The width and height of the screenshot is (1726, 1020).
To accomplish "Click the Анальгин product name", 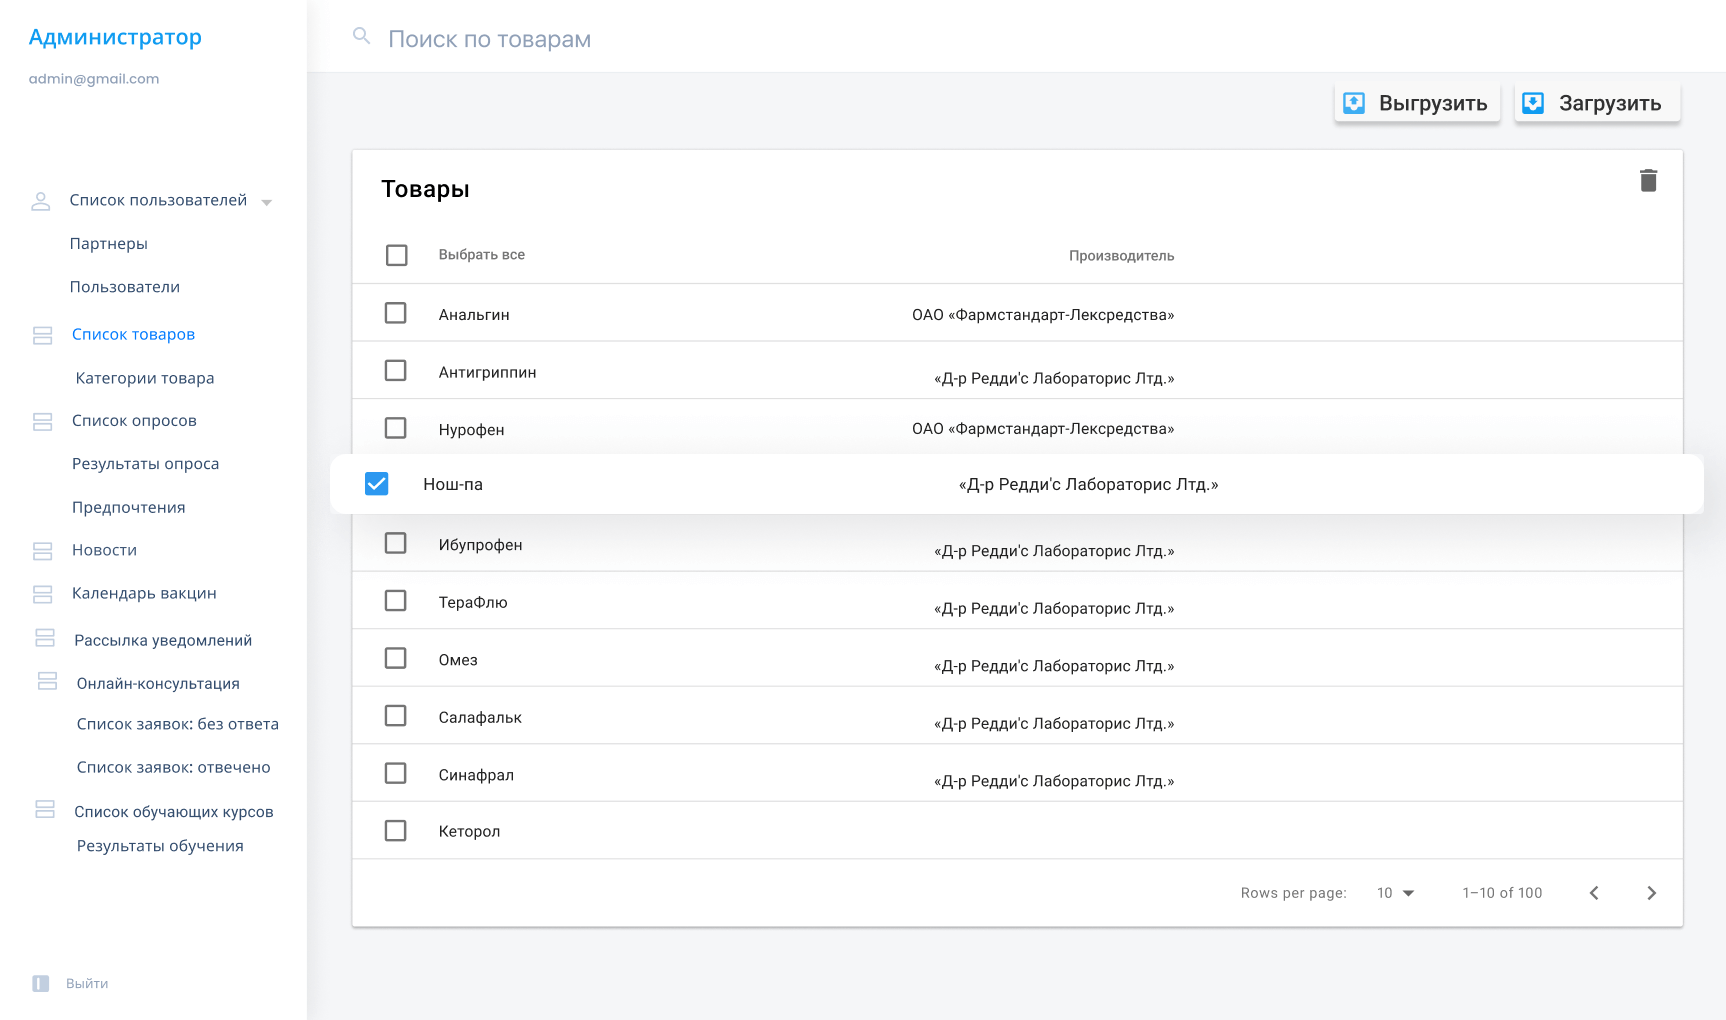I will click(474, 315).
